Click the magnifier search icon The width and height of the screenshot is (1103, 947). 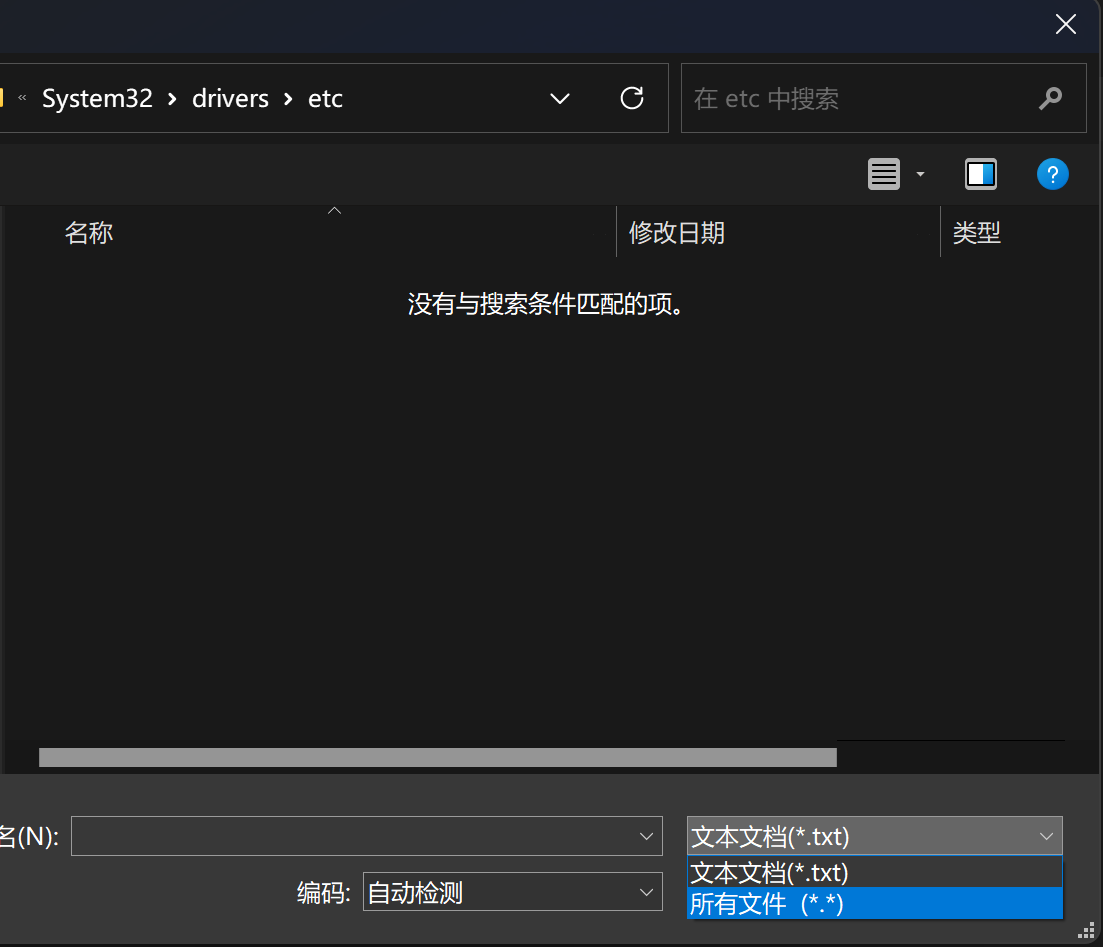tap(1050, 98)
